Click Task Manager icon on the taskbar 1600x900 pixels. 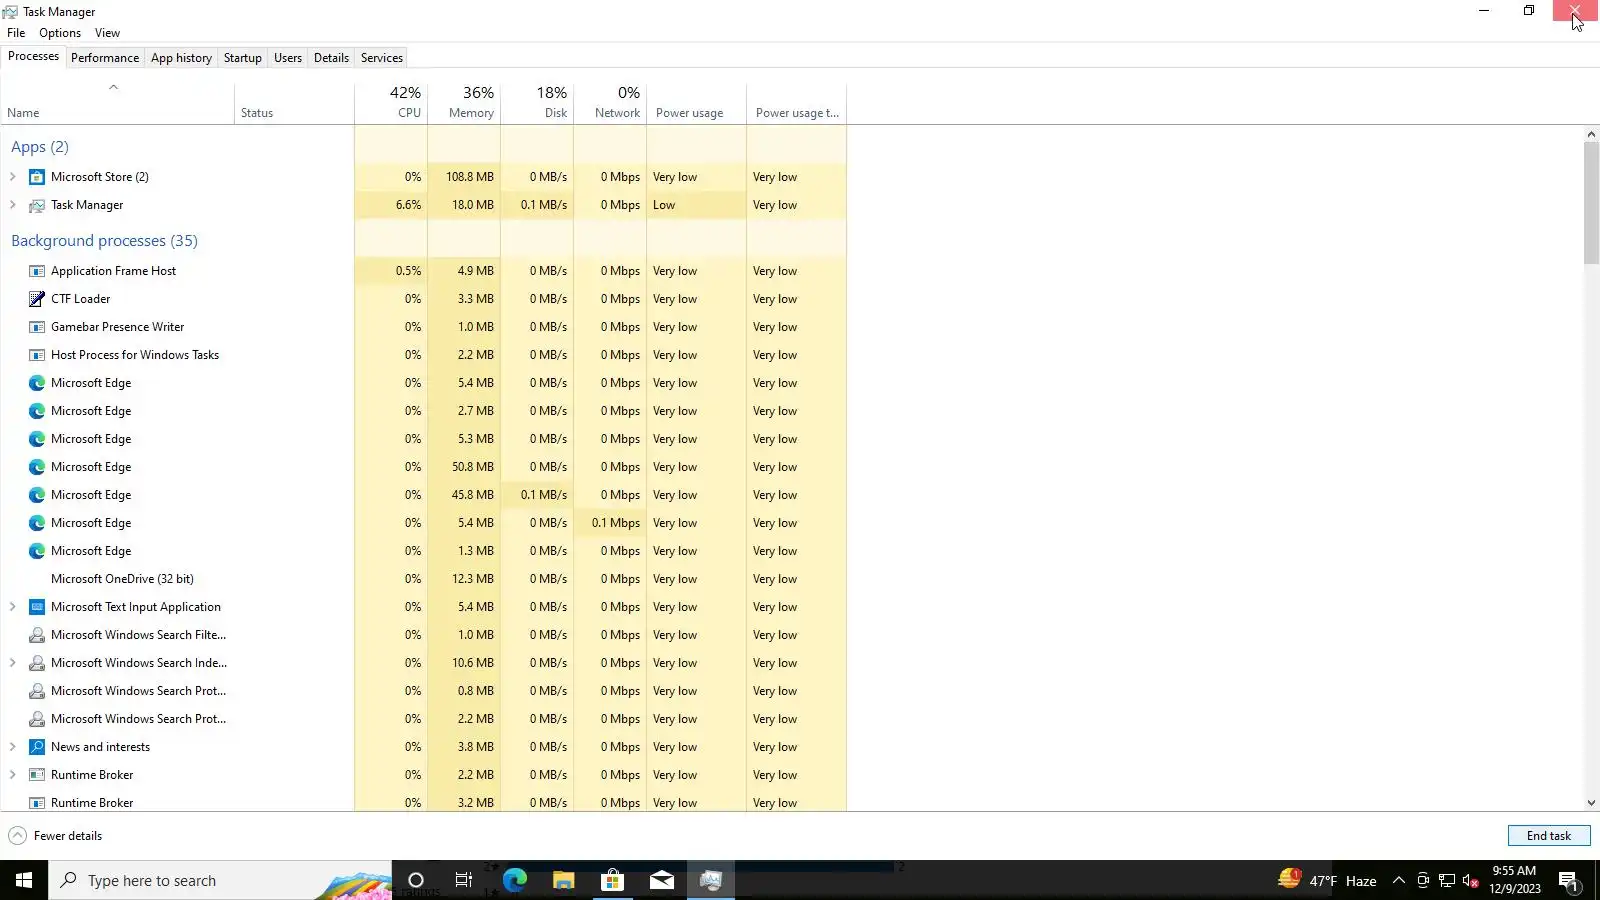click(x=711, y=880)
